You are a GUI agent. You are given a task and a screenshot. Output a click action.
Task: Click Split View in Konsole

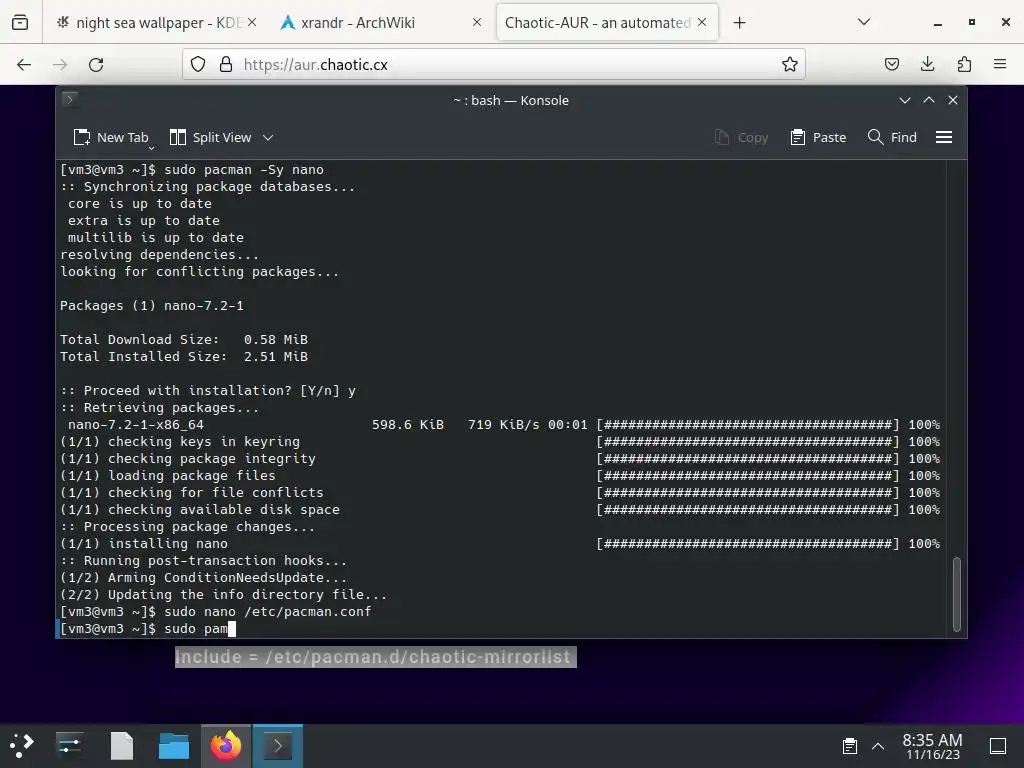(210, 138)
